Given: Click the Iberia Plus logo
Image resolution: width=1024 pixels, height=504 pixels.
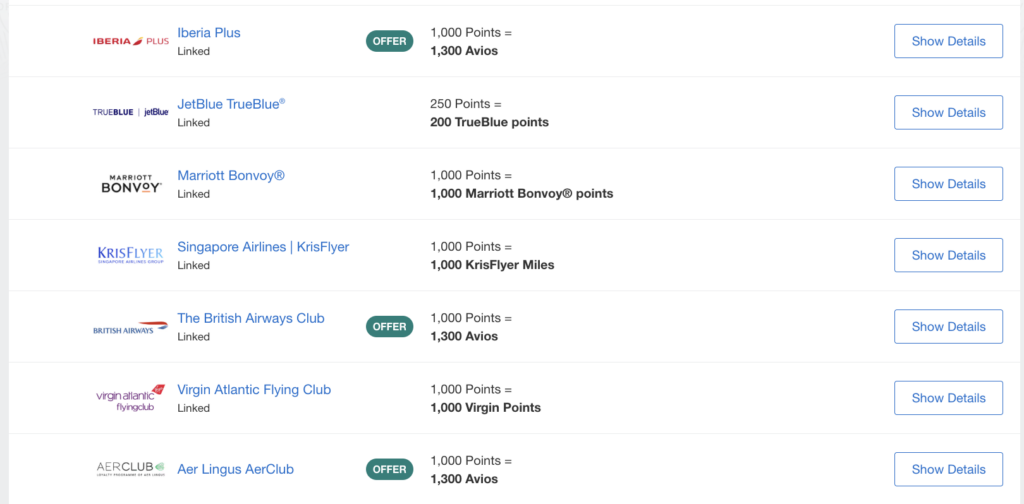Looking at the screenshot, I should (x=131, y=41).
